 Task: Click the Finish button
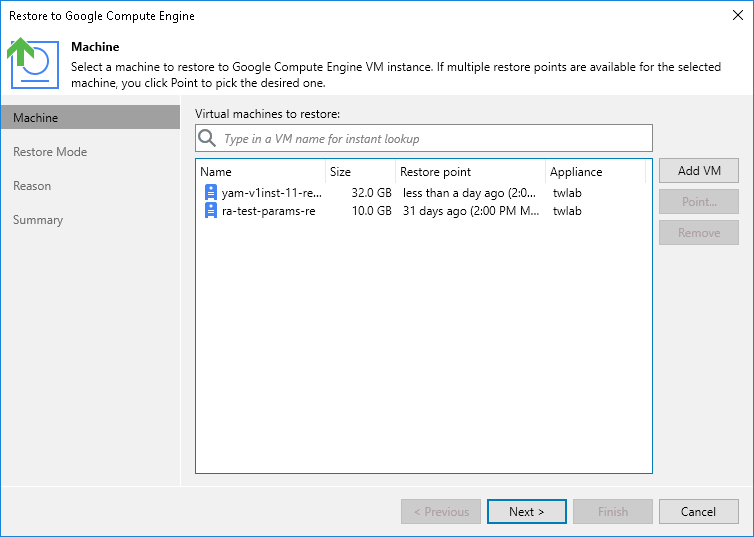(x=613, y=512)
